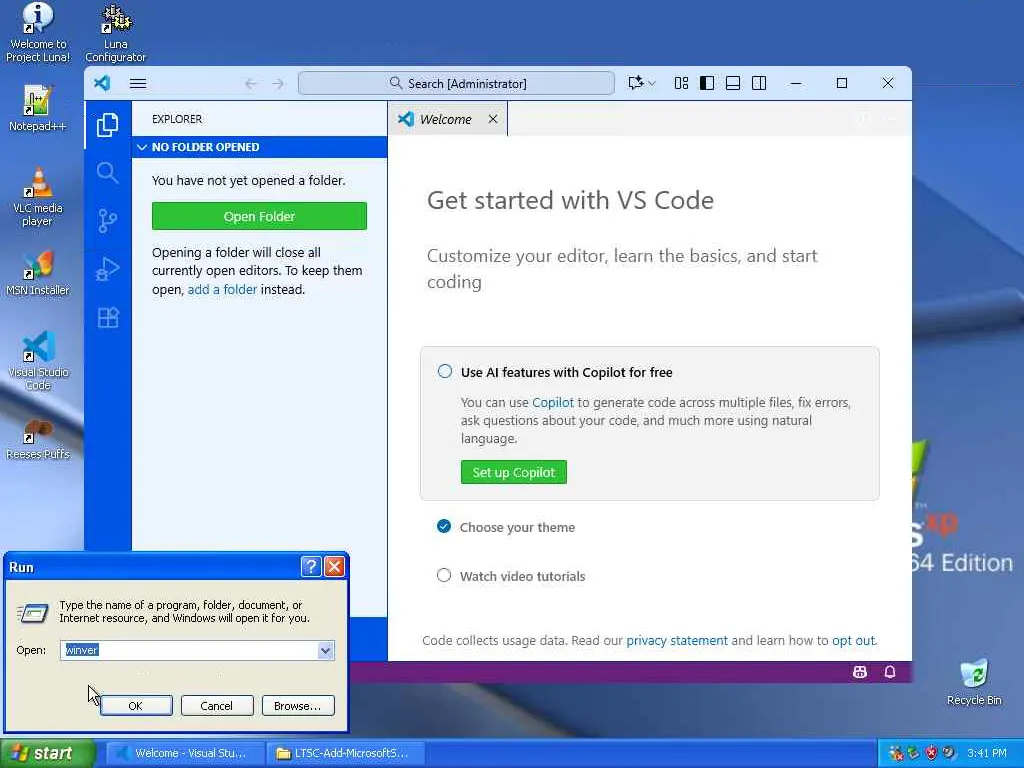Open the Run dialog dropdown arrow

tap(325, 650)
